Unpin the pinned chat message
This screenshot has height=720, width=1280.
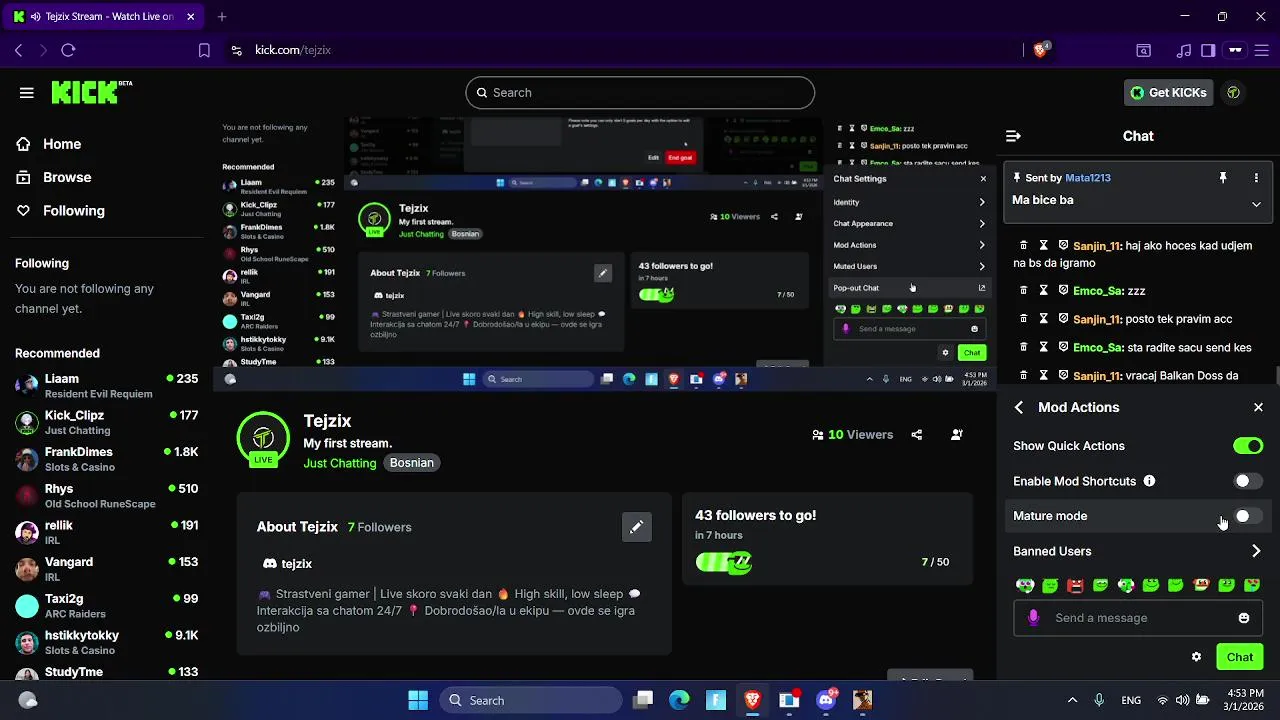pyautogui.click(x=1222, y=178)
